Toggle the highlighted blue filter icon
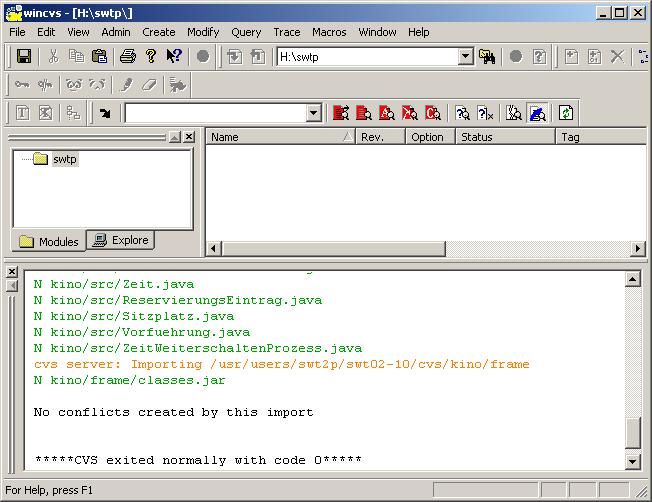 (538, 113)
